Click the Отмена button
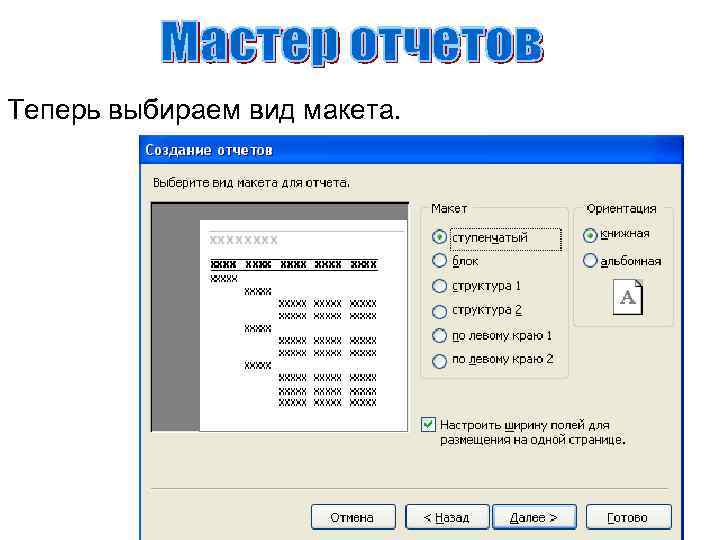Screen dimensions: 720x540 pyautogui.click(x=353, y=518)
